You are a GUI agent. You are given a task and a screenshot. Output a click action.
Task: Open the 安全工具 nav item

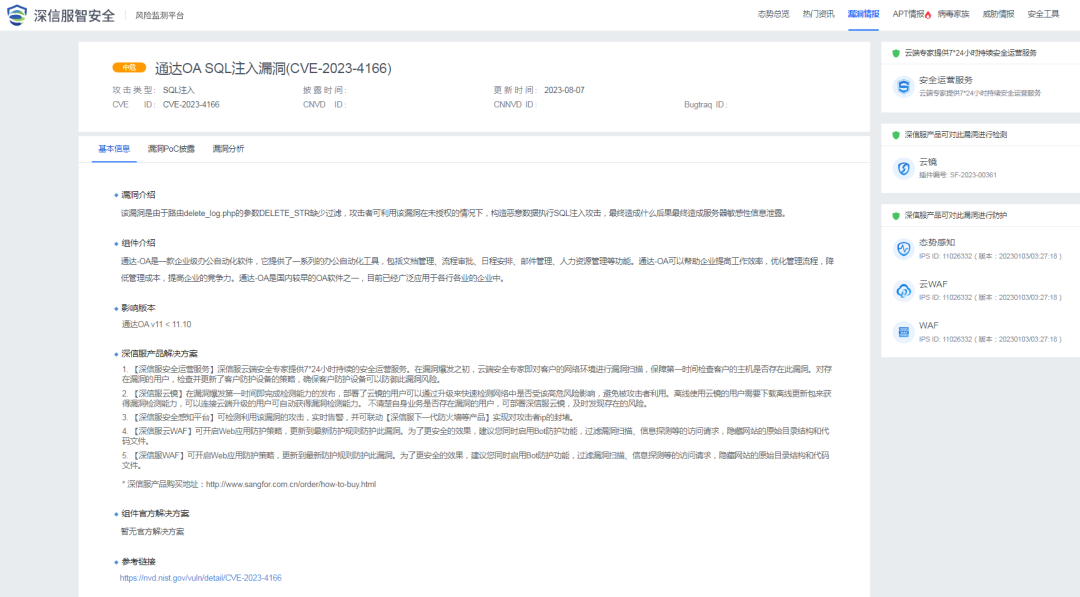click(1043, 14)
